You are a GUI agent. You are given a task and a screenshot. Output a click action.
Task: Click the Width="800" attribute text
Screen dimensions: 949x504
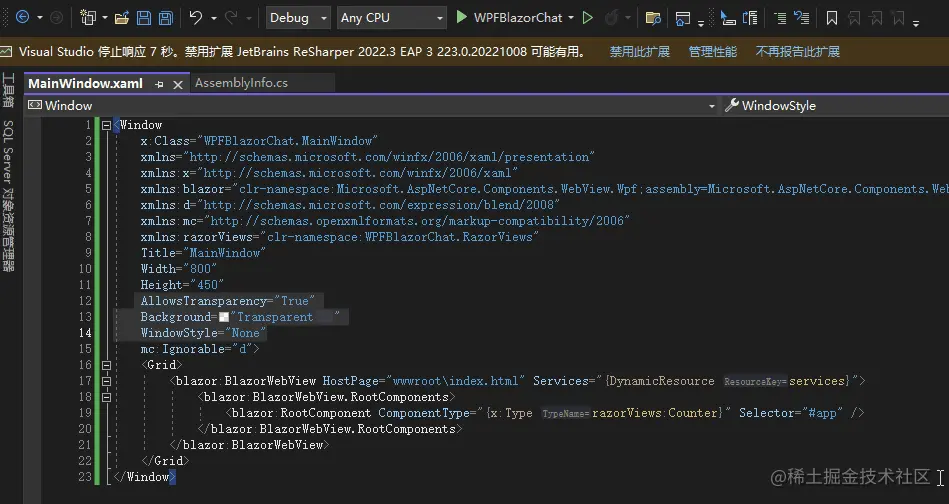tap(179, 269)
